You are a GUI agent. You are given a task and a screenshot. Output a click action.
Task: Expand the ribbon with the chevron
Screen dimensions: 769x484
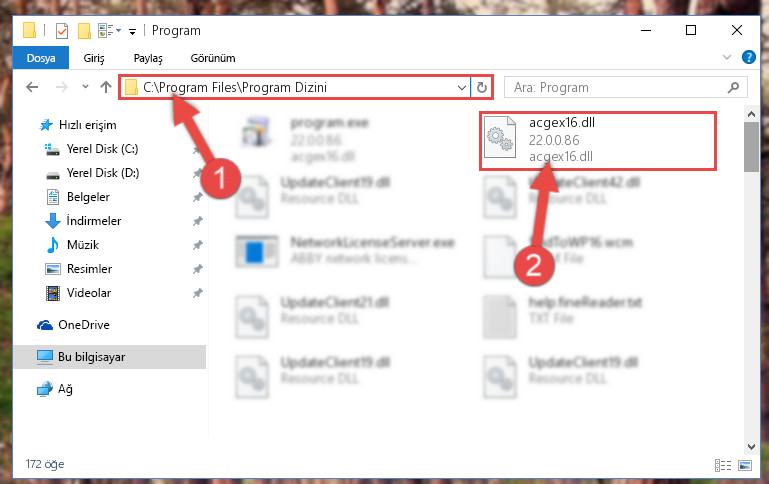(x=727, y=57)
